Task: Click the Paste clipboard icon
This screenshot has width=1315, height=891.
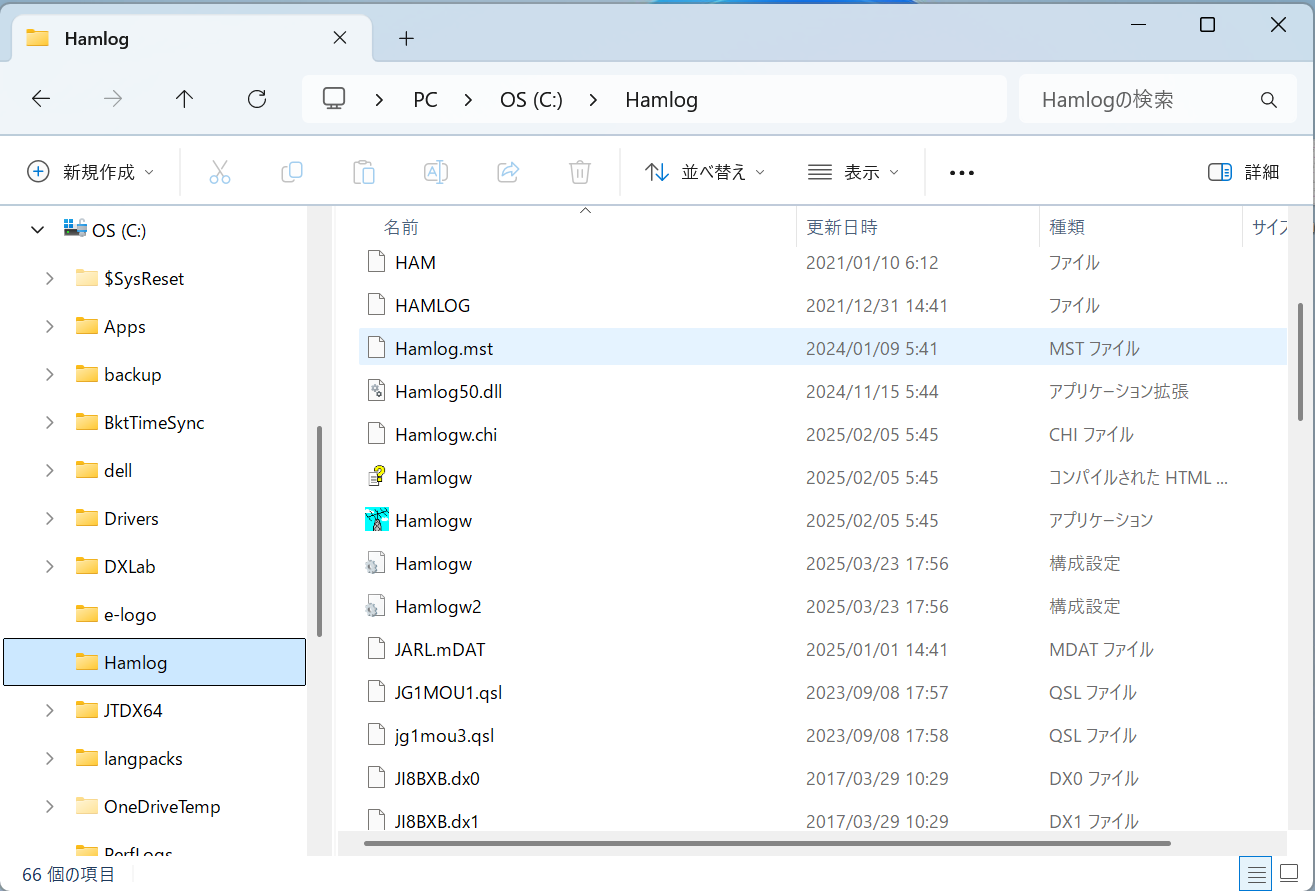Action: [364, 172]
